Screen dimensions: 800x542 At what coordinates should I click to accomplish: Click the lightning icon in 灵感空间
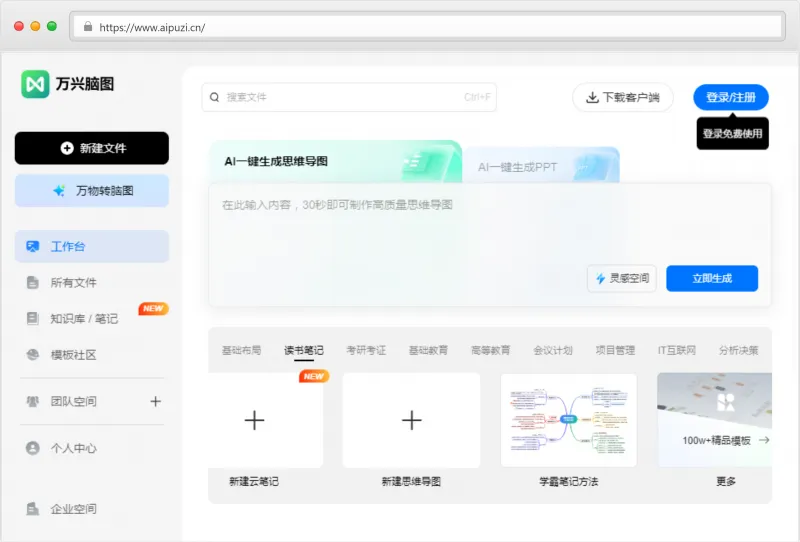[601, 278]
